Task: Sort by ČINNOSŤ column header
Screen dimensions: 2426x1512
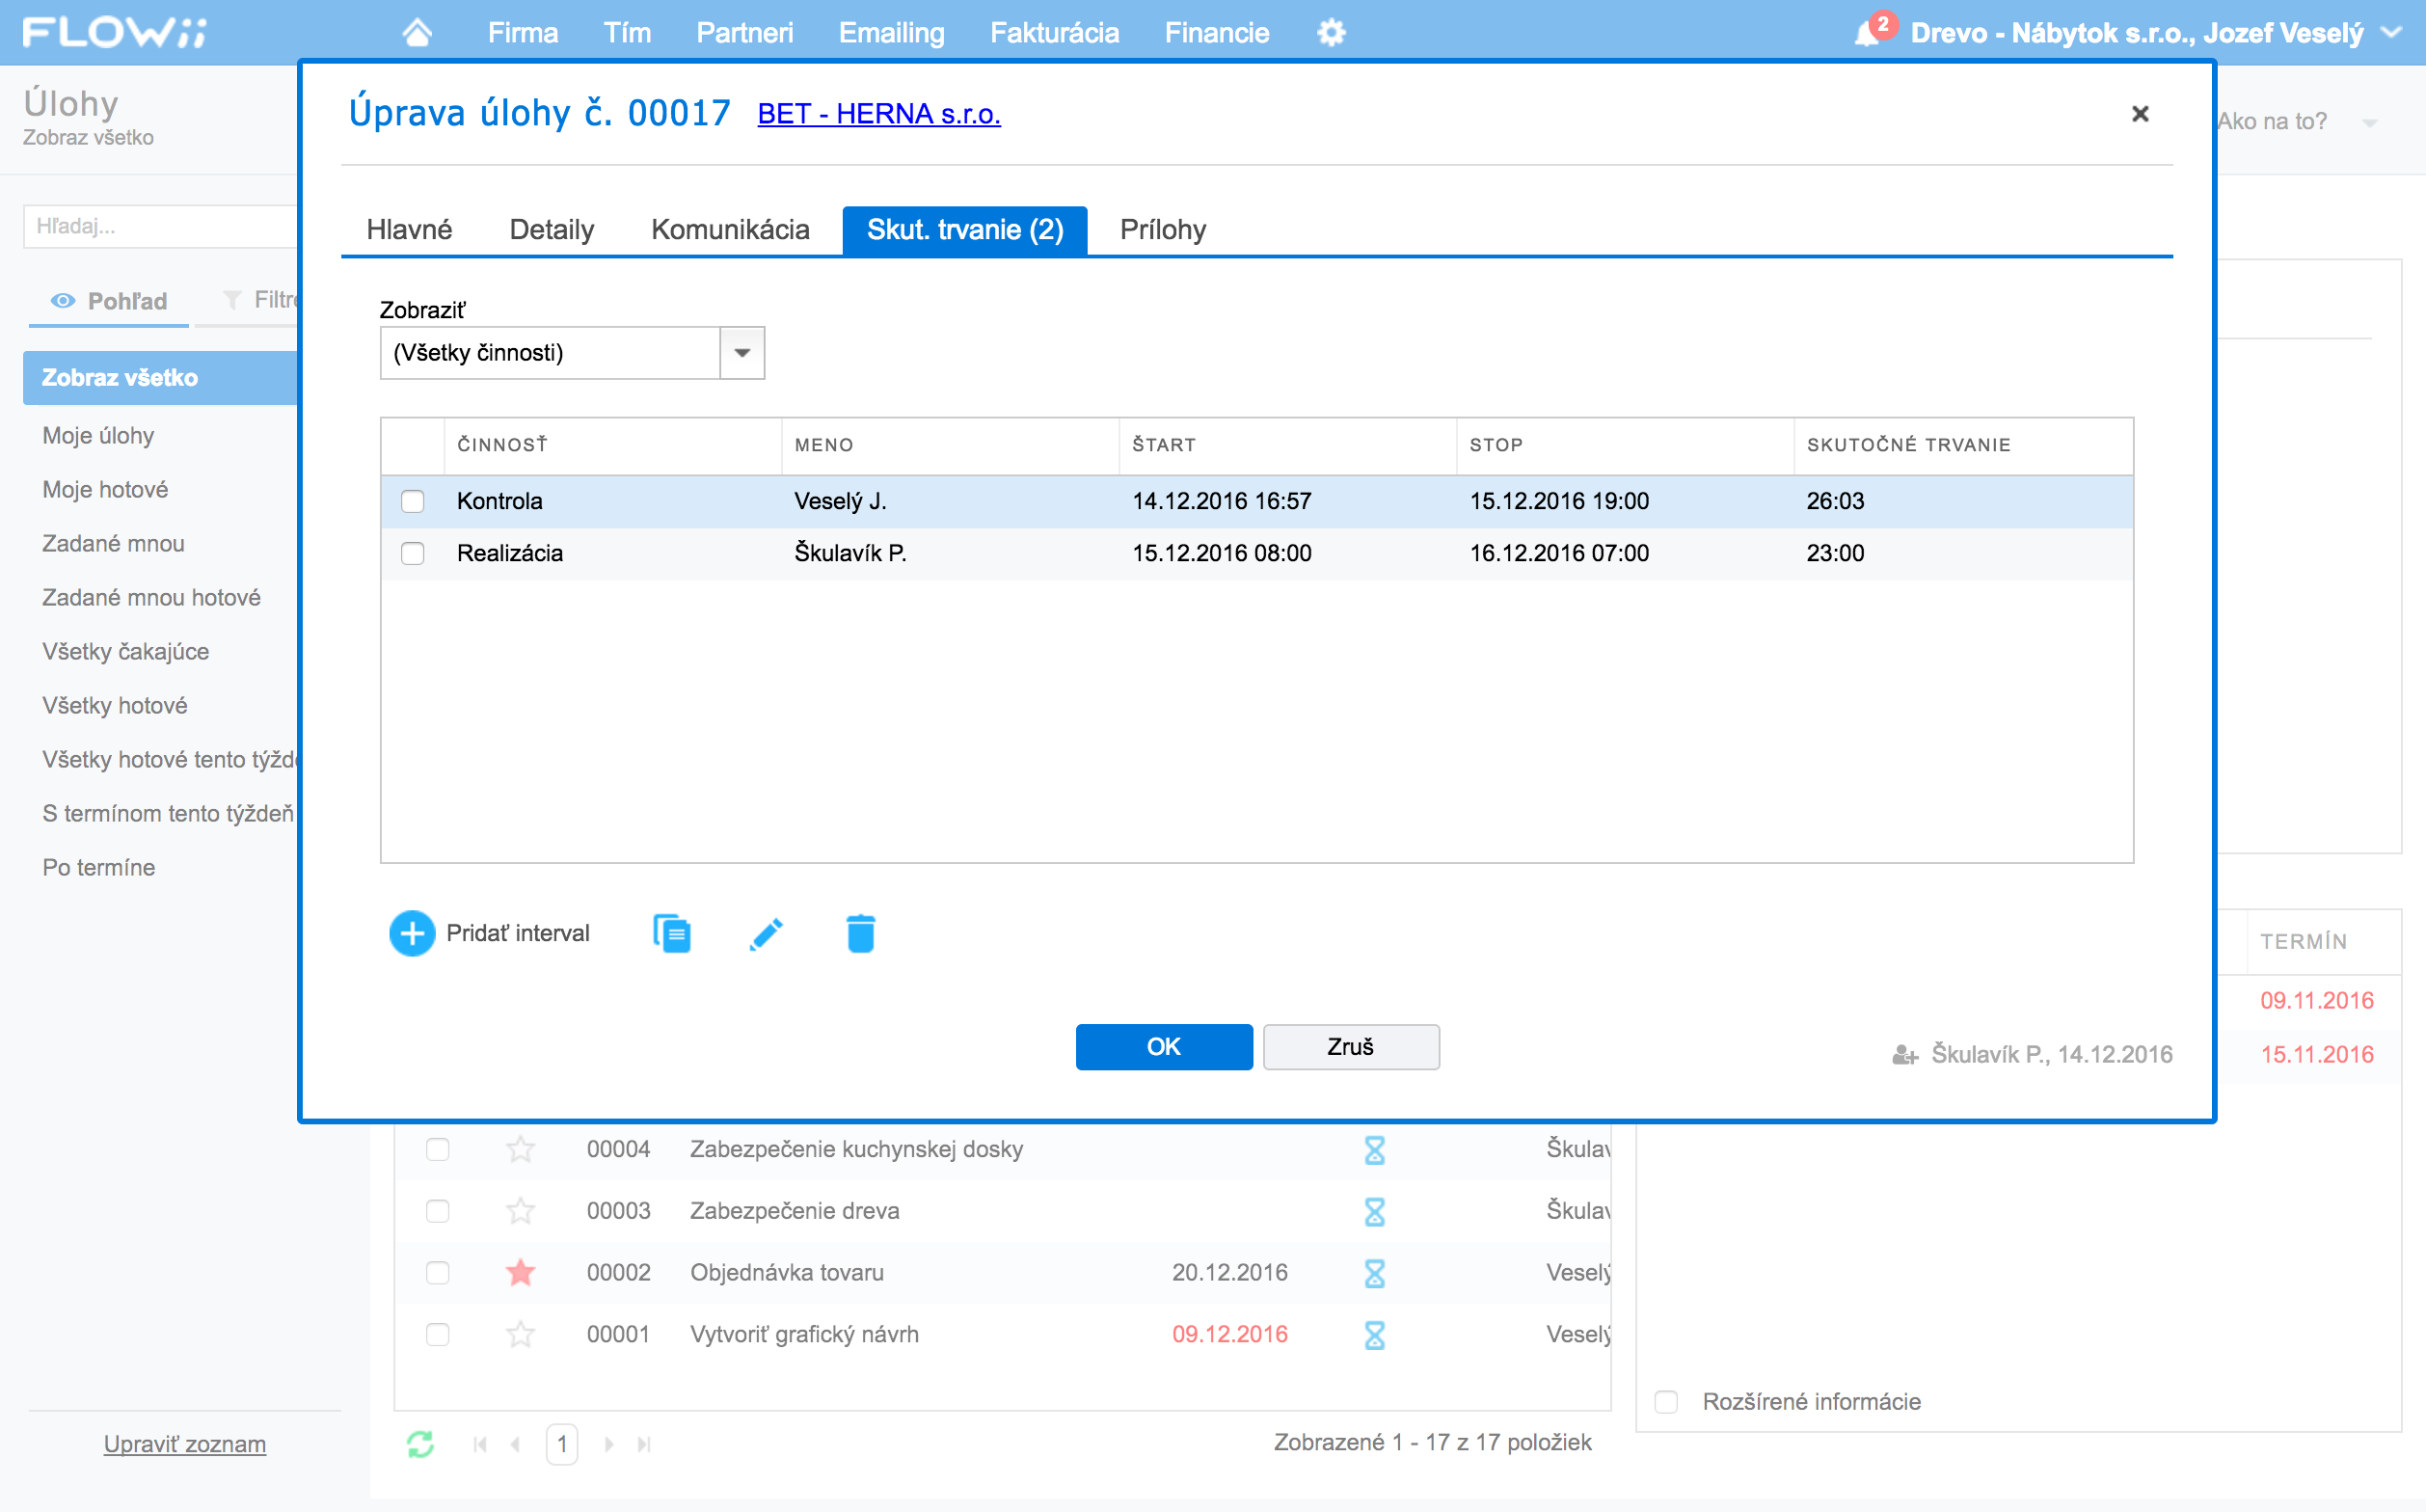Action: click(x=613, y=445)
